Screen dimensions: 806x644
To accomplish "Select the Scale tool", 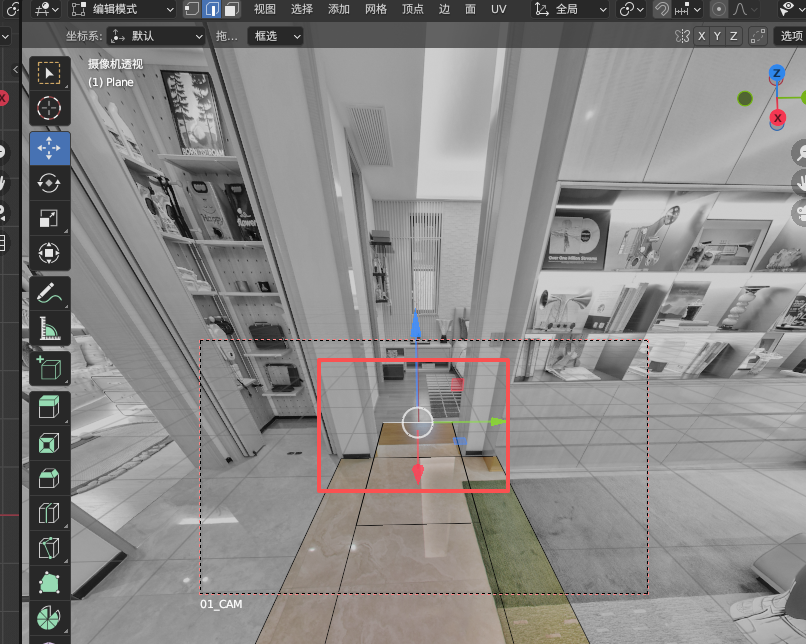I will tap(48, 218).
